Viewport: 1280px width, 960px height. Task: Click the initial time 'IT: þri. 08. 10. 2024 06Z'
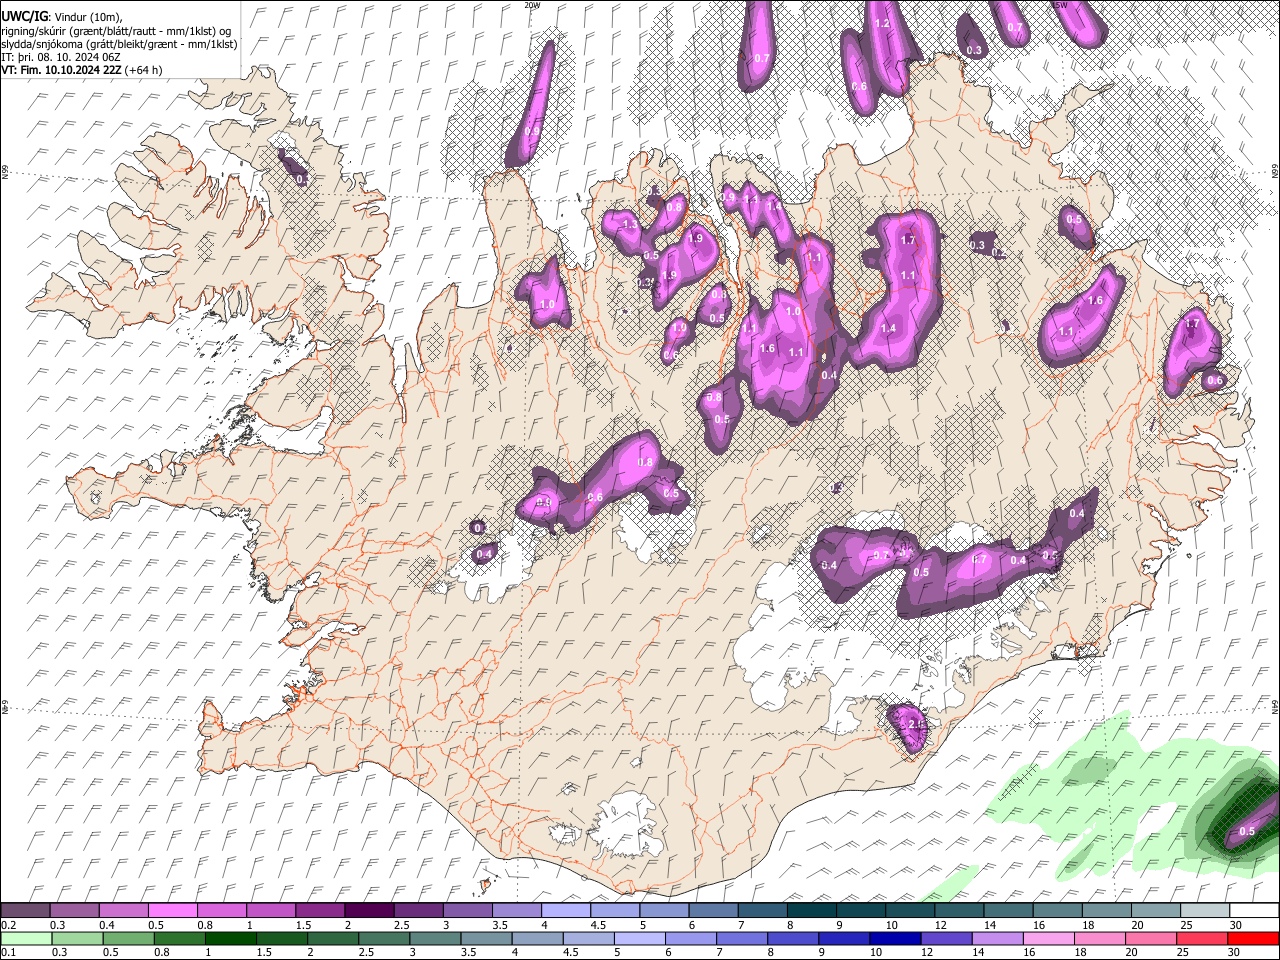(62, 57)
